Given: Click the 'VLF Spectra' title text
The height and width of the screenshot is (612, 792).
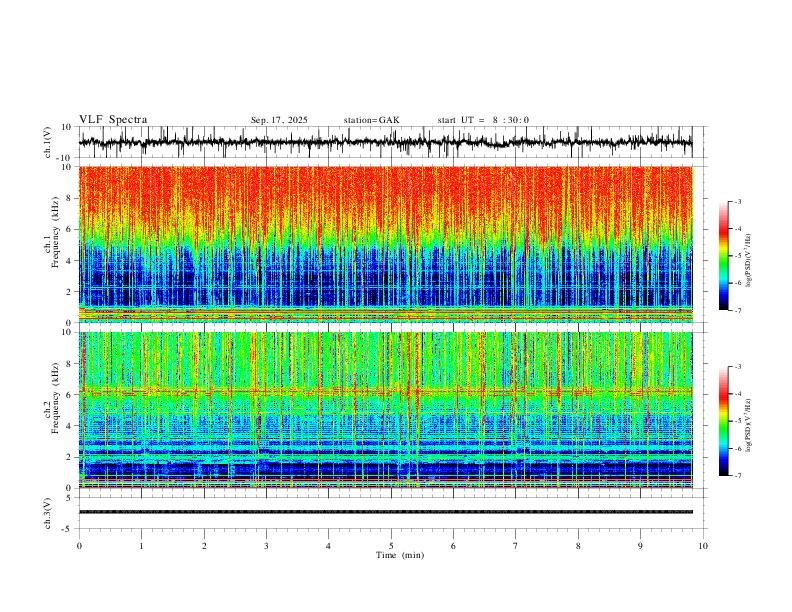Looking at the screenshot, I should pos(113,120).
